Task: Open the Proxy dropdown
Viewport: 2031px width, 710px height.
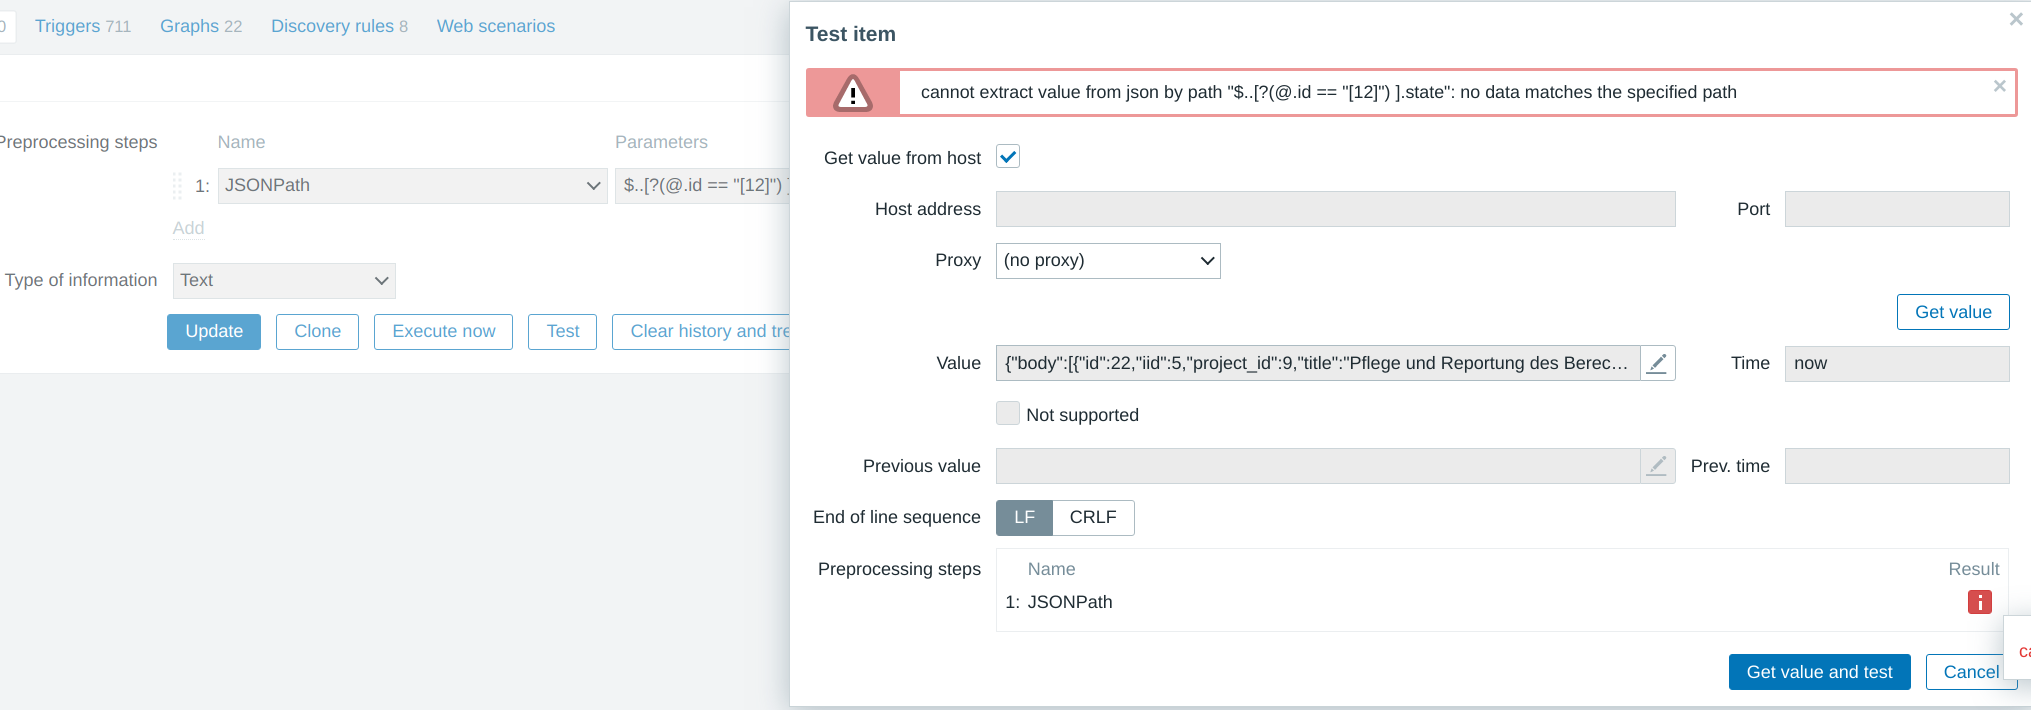Action: 1107,261
